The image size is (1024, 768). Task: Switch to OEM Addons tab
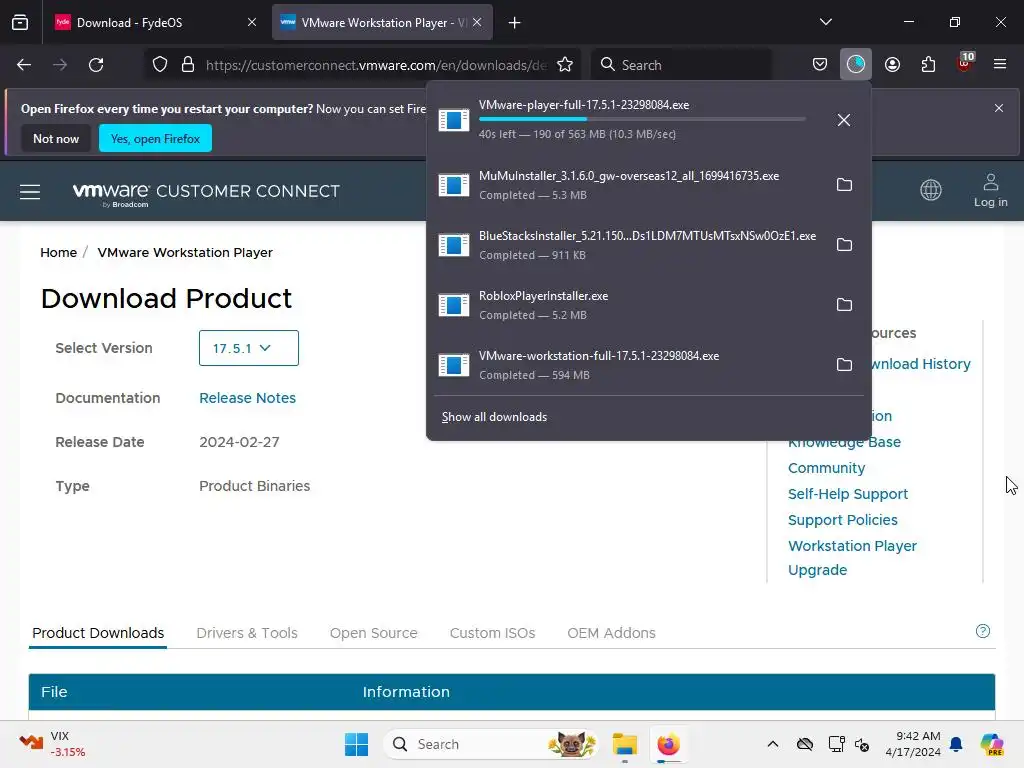tap(611, 633)
